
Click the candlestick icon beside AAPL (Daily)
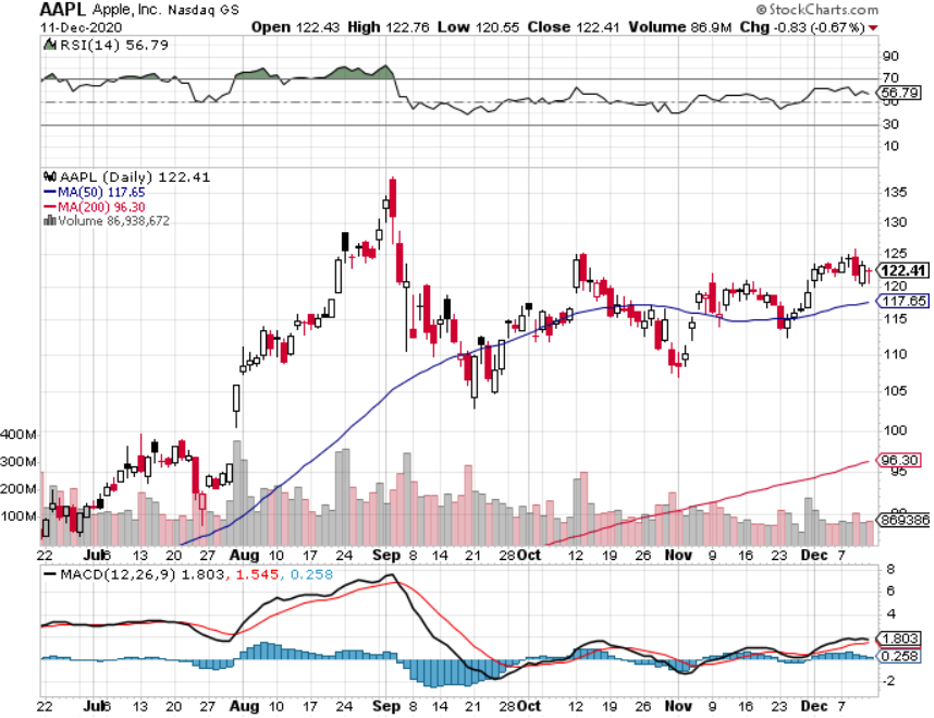tap(50, 177)
